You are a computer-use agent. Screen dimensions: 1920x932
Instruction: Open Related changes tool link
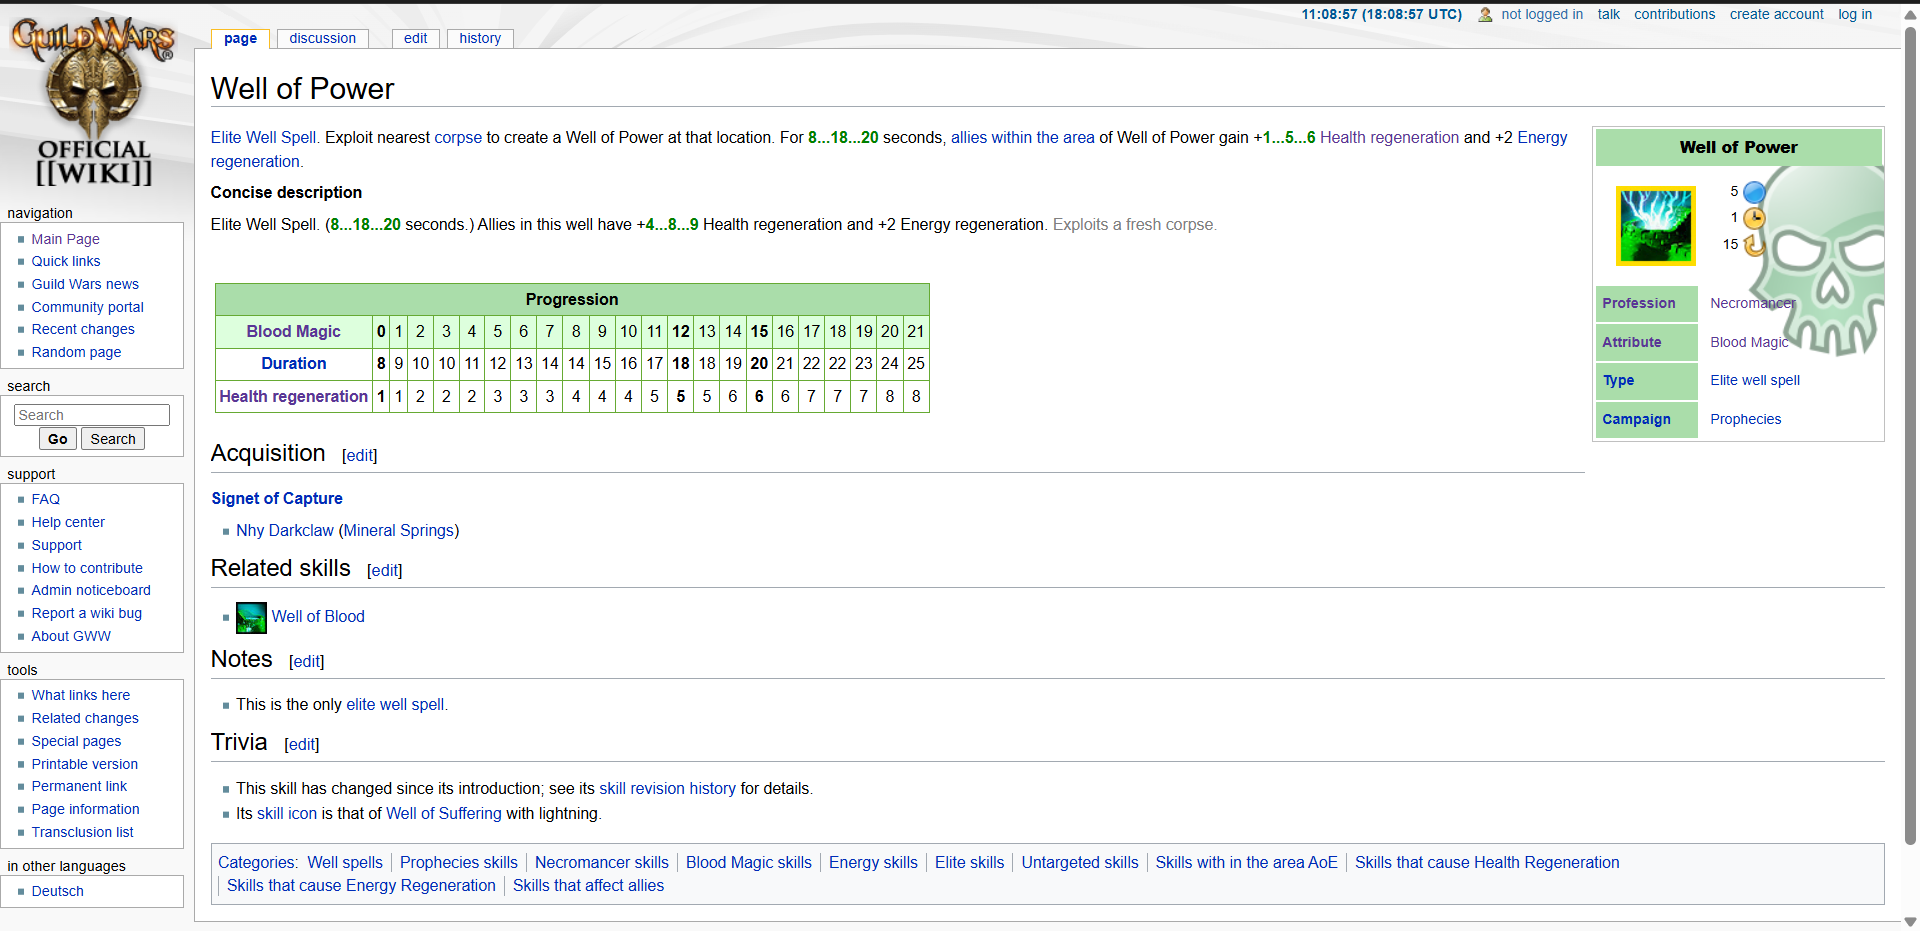point(85,718)
